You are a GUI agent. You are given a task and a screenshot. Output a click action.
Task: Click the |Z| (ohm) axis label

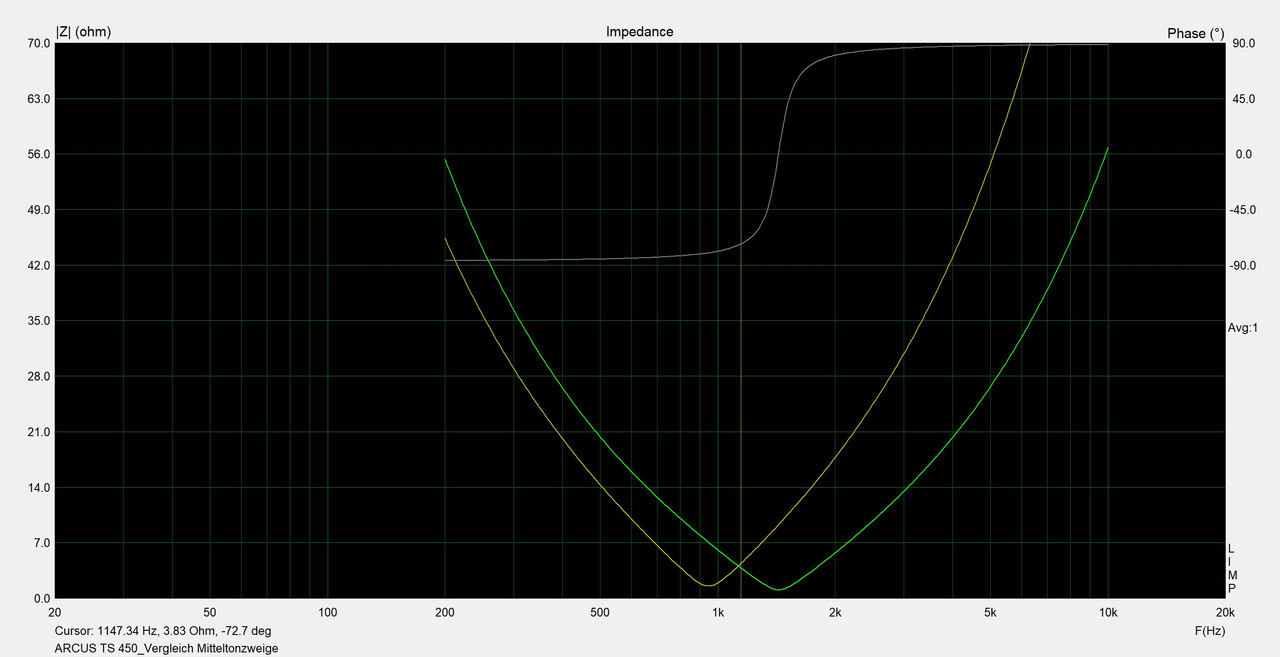(84, 32)
